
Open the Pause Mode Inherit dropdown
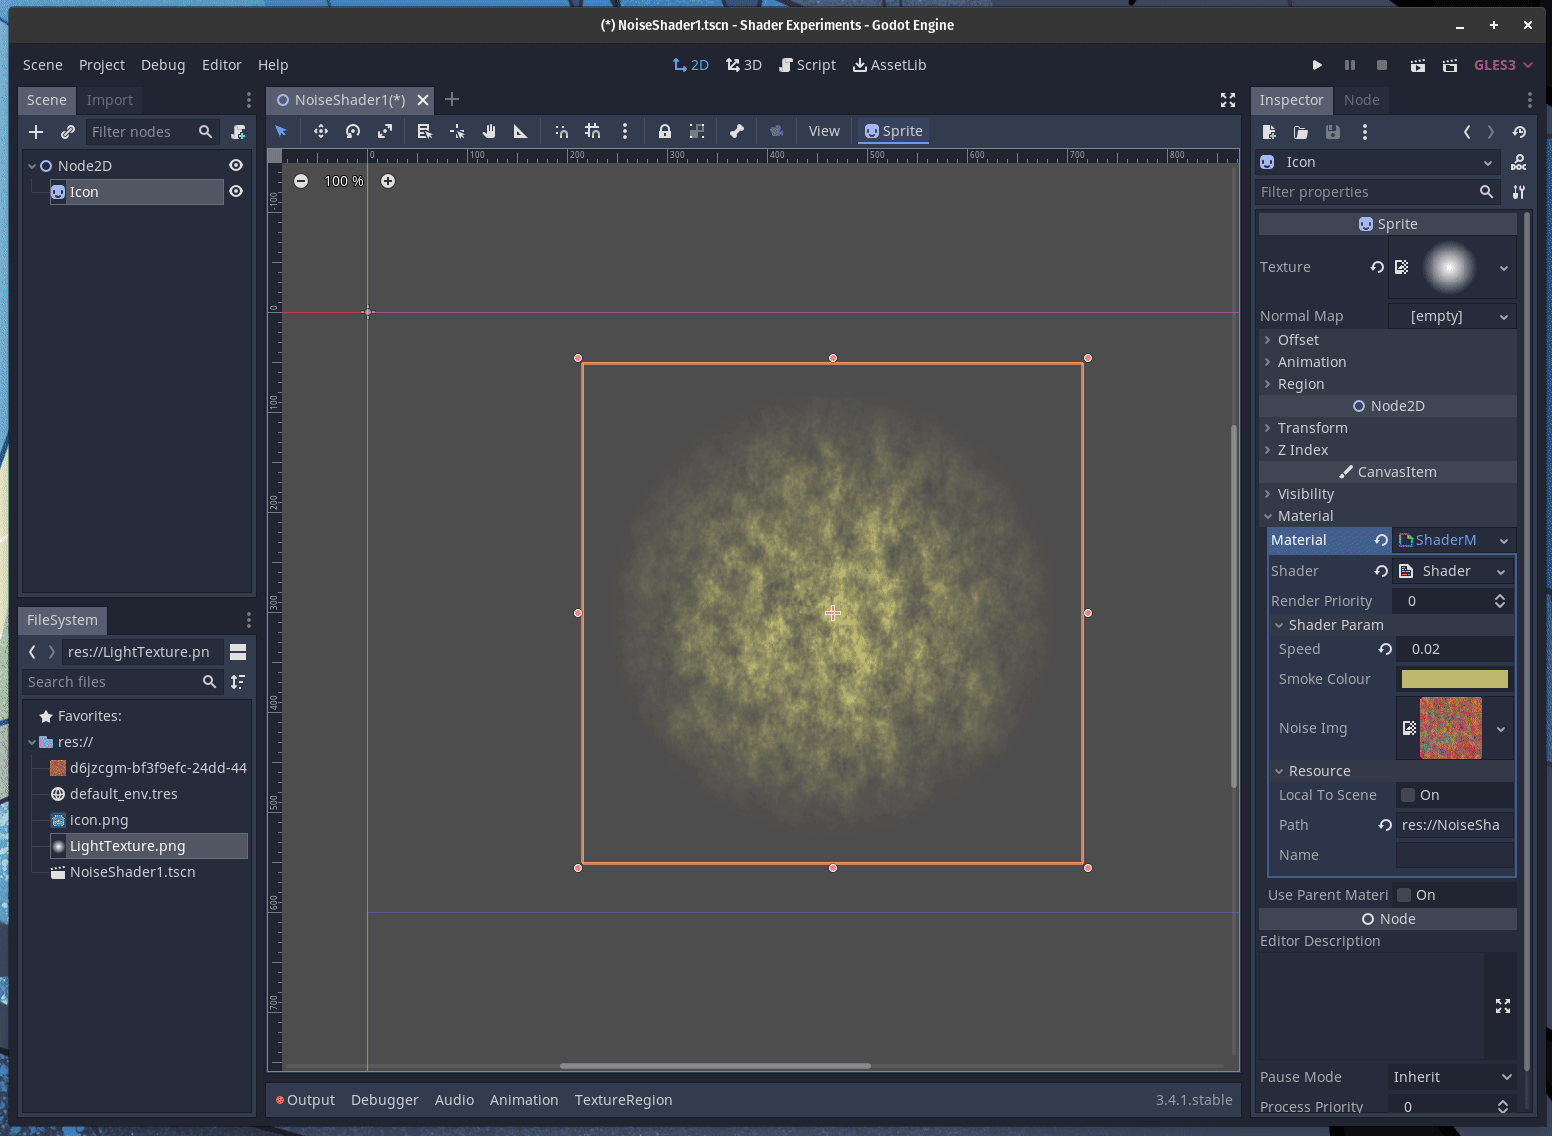[x=1452, y=1077]
